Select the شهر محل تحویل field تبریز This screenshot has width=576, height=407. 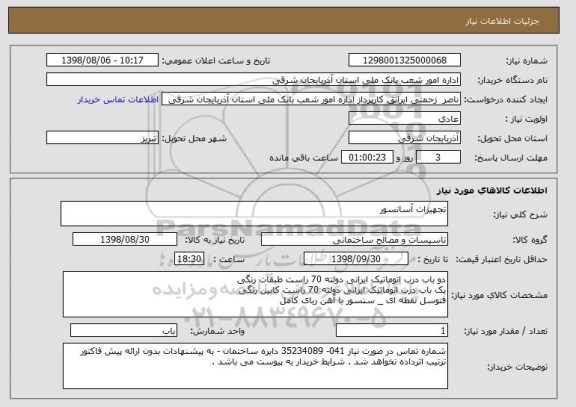(102, 138)
